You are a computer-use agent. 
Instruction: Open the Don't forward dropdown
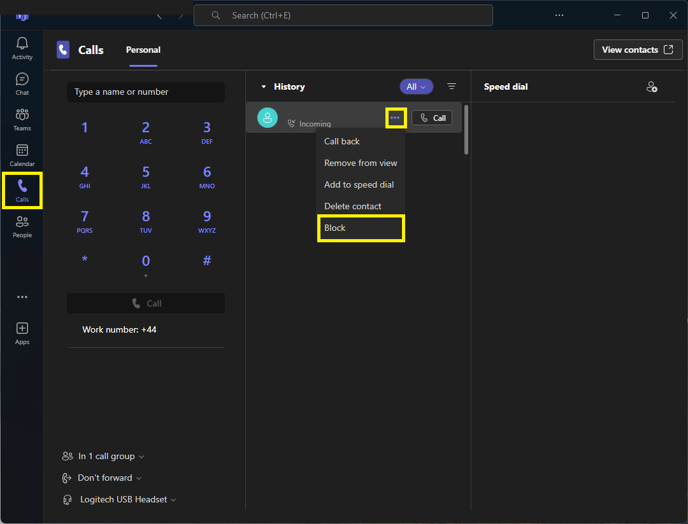point(102,478)
